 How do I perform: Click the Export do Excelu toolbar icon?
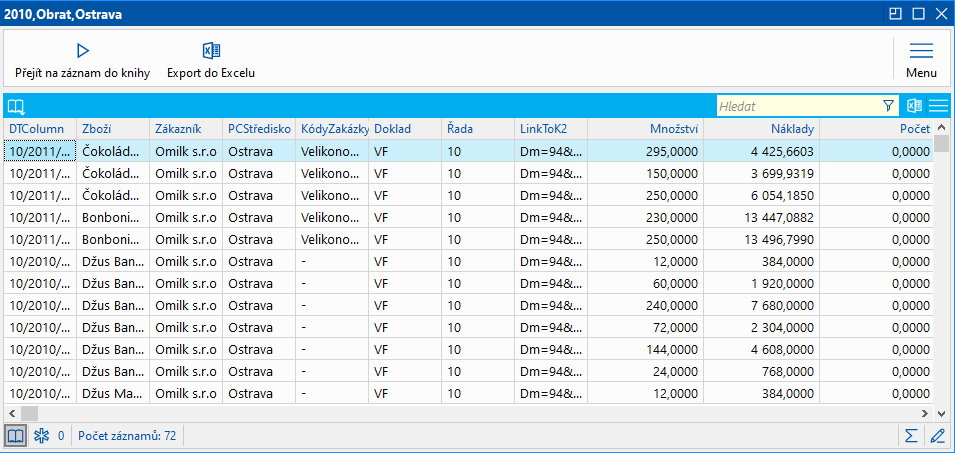(211, 51)
